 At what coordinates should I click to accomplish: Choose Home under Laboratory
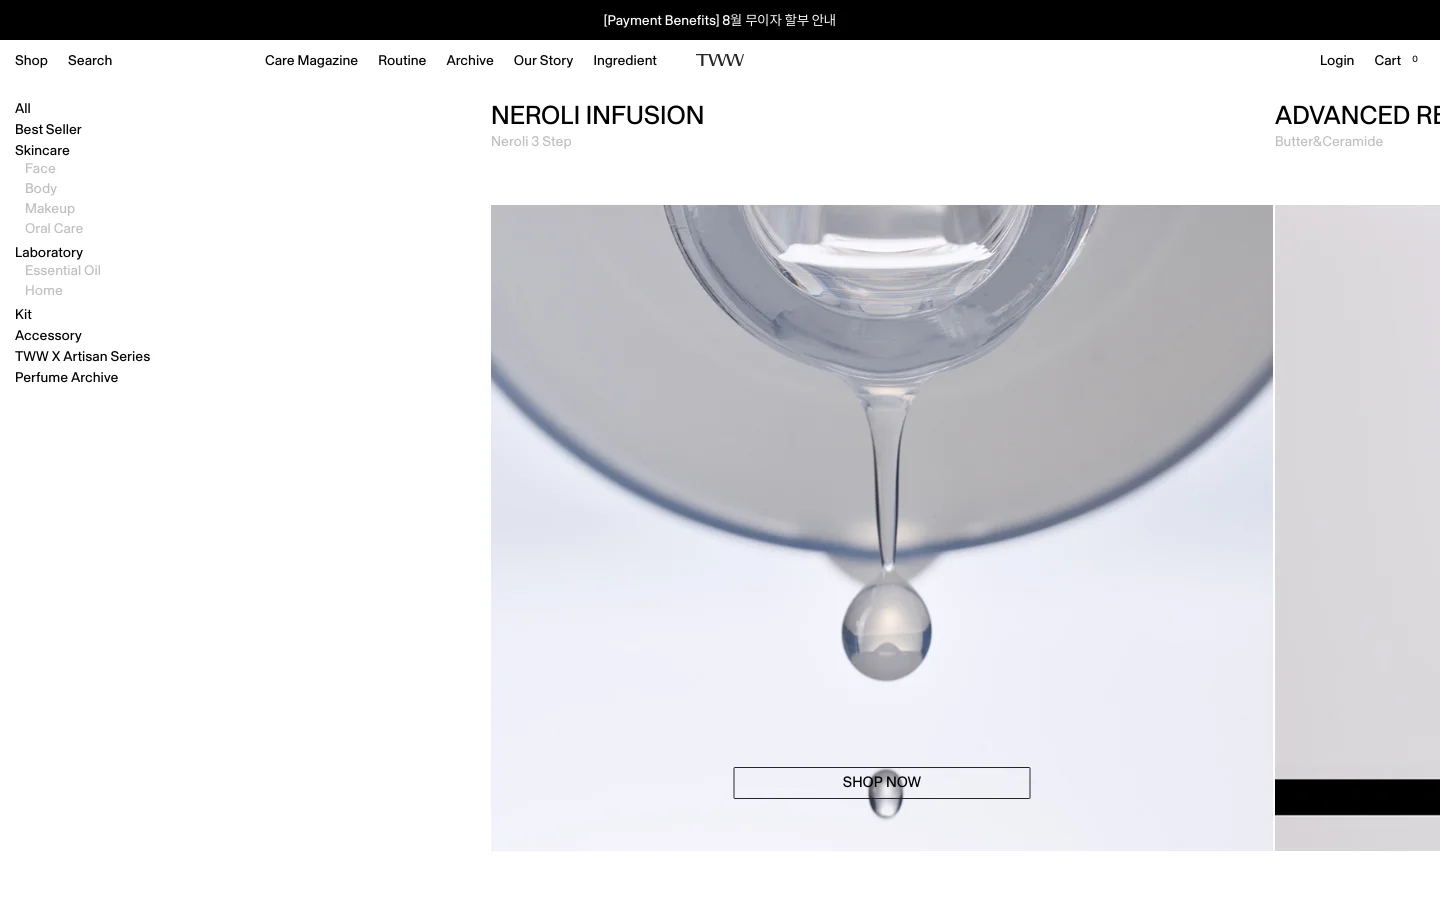(44, 291)
